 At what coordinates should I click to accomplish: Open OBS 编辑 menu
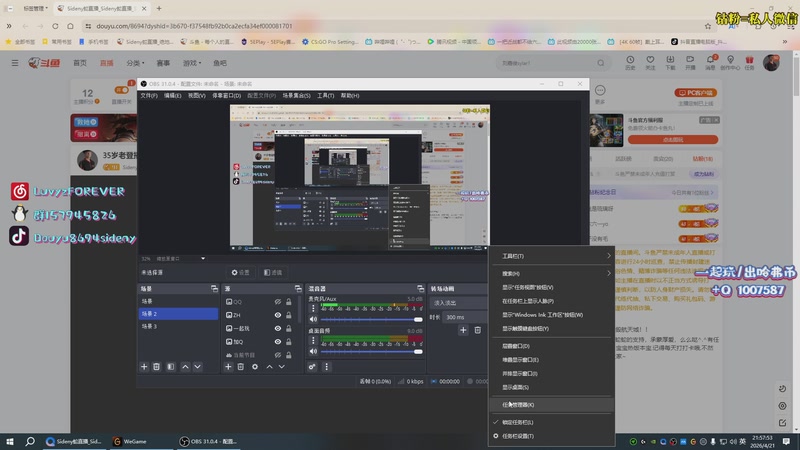(172, 95)
